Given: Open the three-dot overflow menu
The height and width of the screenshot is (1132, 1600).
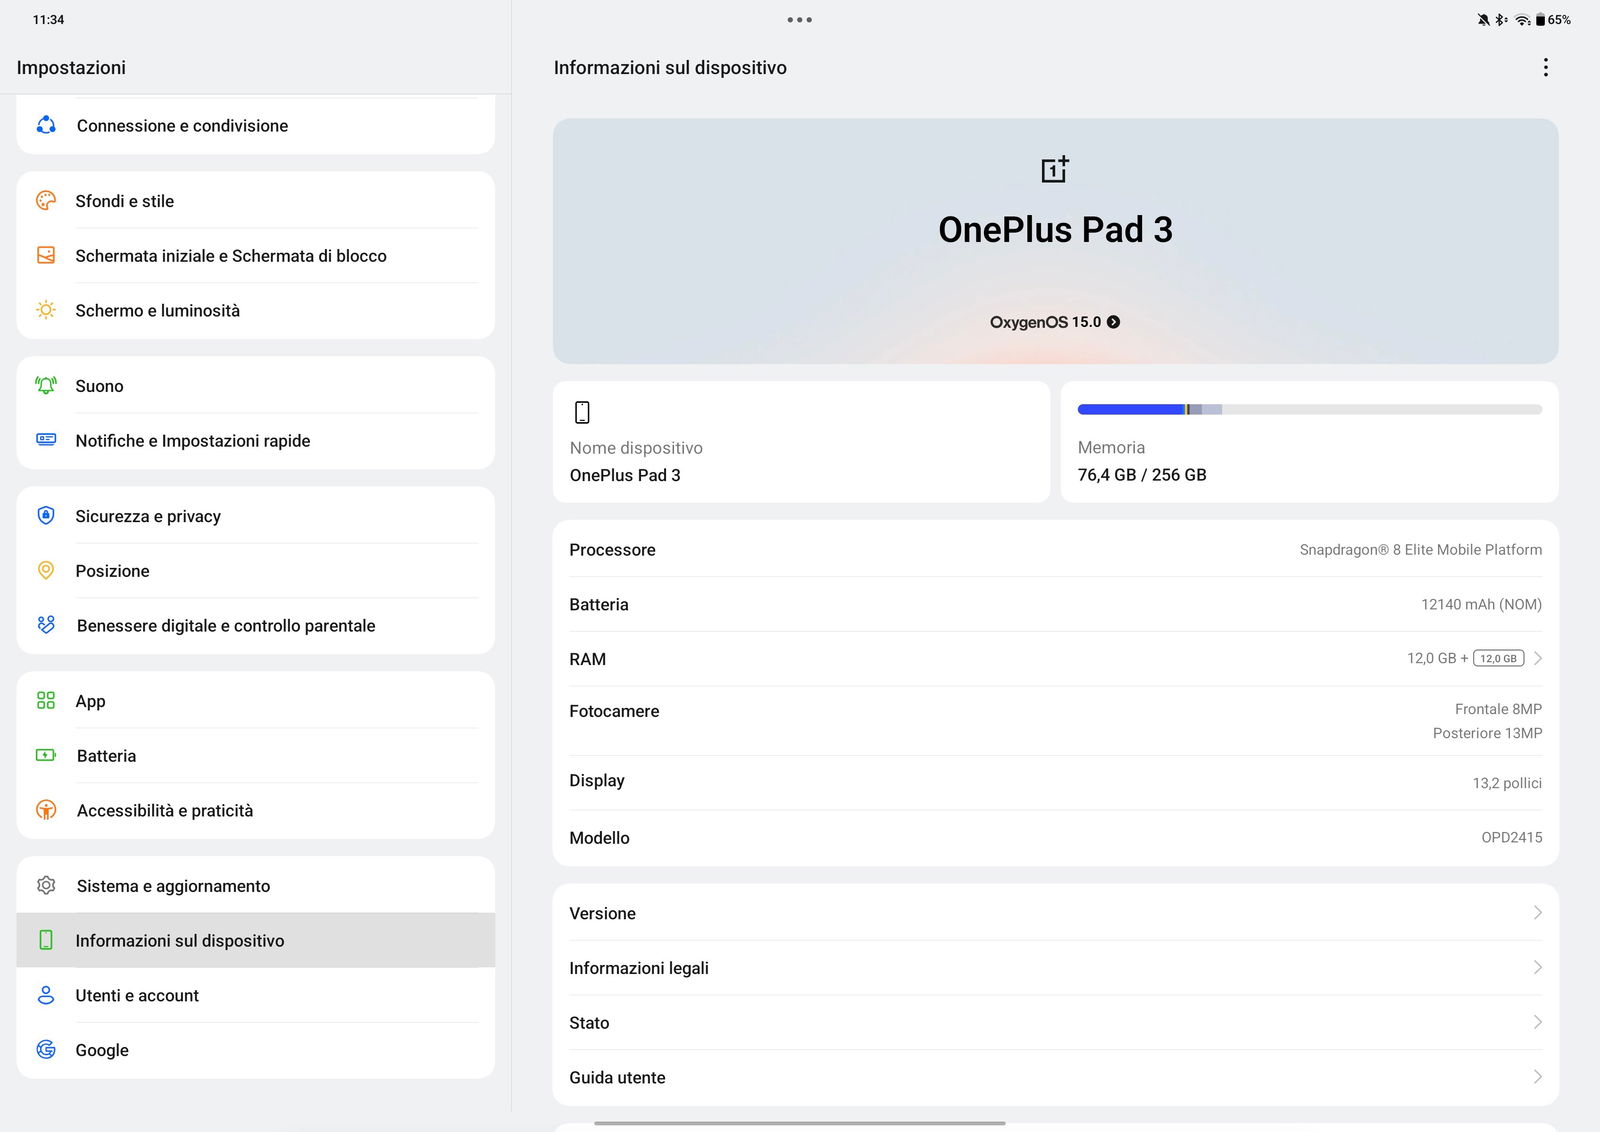Looking at the screenshot, I should 1546,67.
